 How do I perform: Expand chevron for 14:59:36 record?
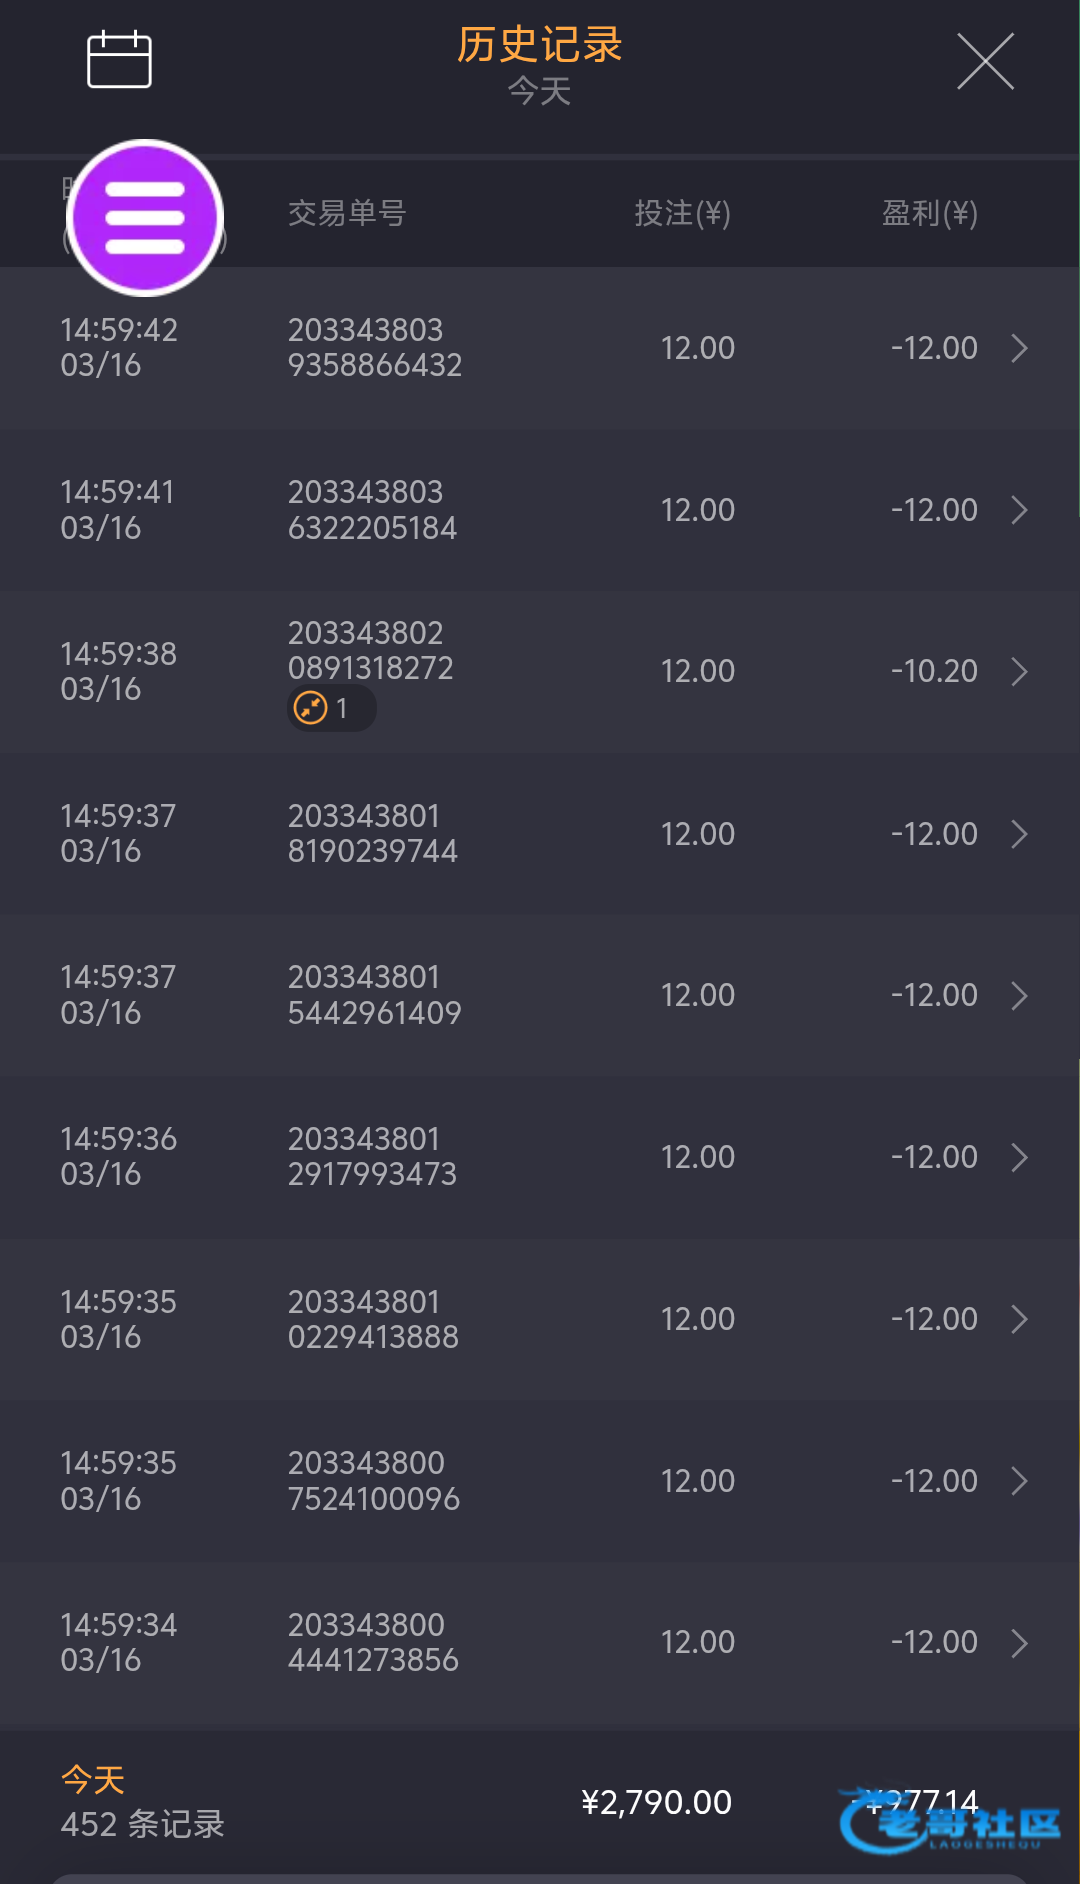click(1019, 1157)
